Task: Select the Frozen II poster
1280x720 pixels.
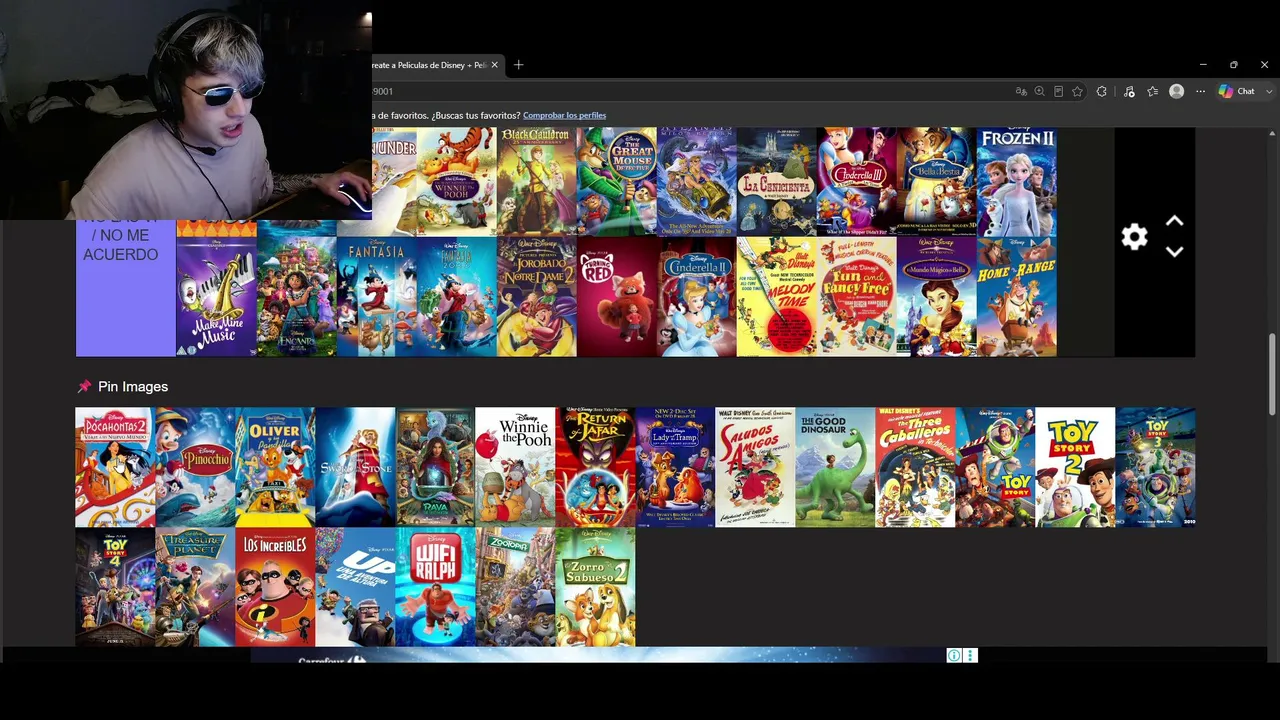Action: coord(1016,181)
